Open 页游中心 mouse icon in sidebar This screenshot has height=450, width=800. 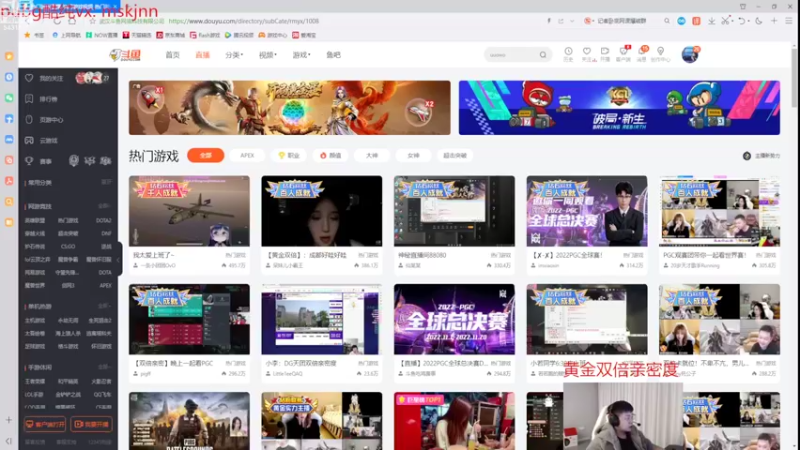[29, 119]
